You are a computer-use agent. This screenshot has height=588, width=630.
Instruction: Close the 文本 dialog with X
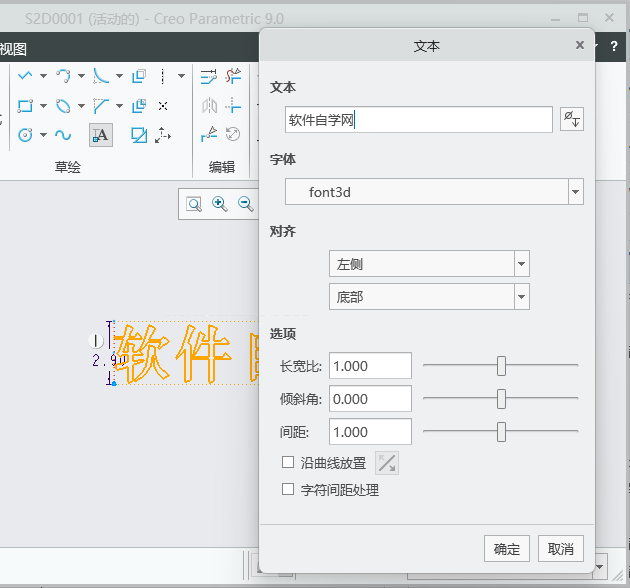pos(579,45)
